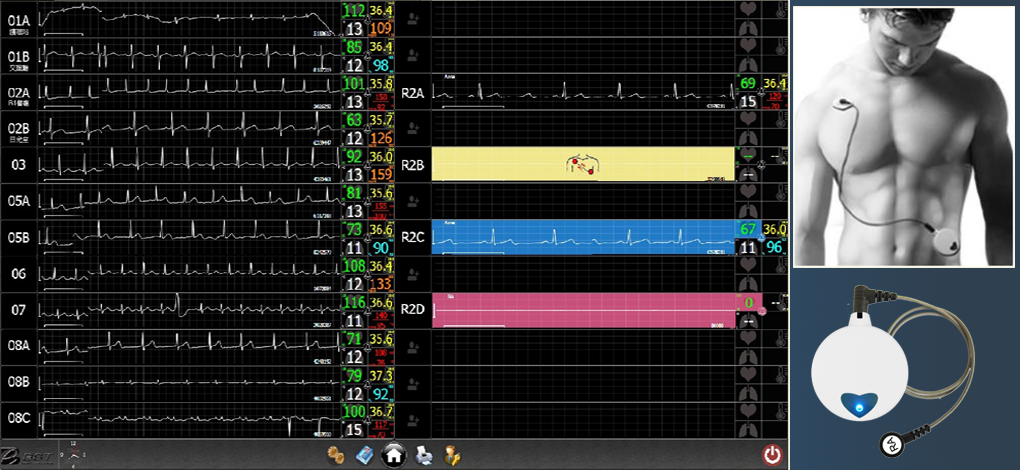1020x470 pixels.
Task: Click the printer icon to print
Action: tap(423, 455)
